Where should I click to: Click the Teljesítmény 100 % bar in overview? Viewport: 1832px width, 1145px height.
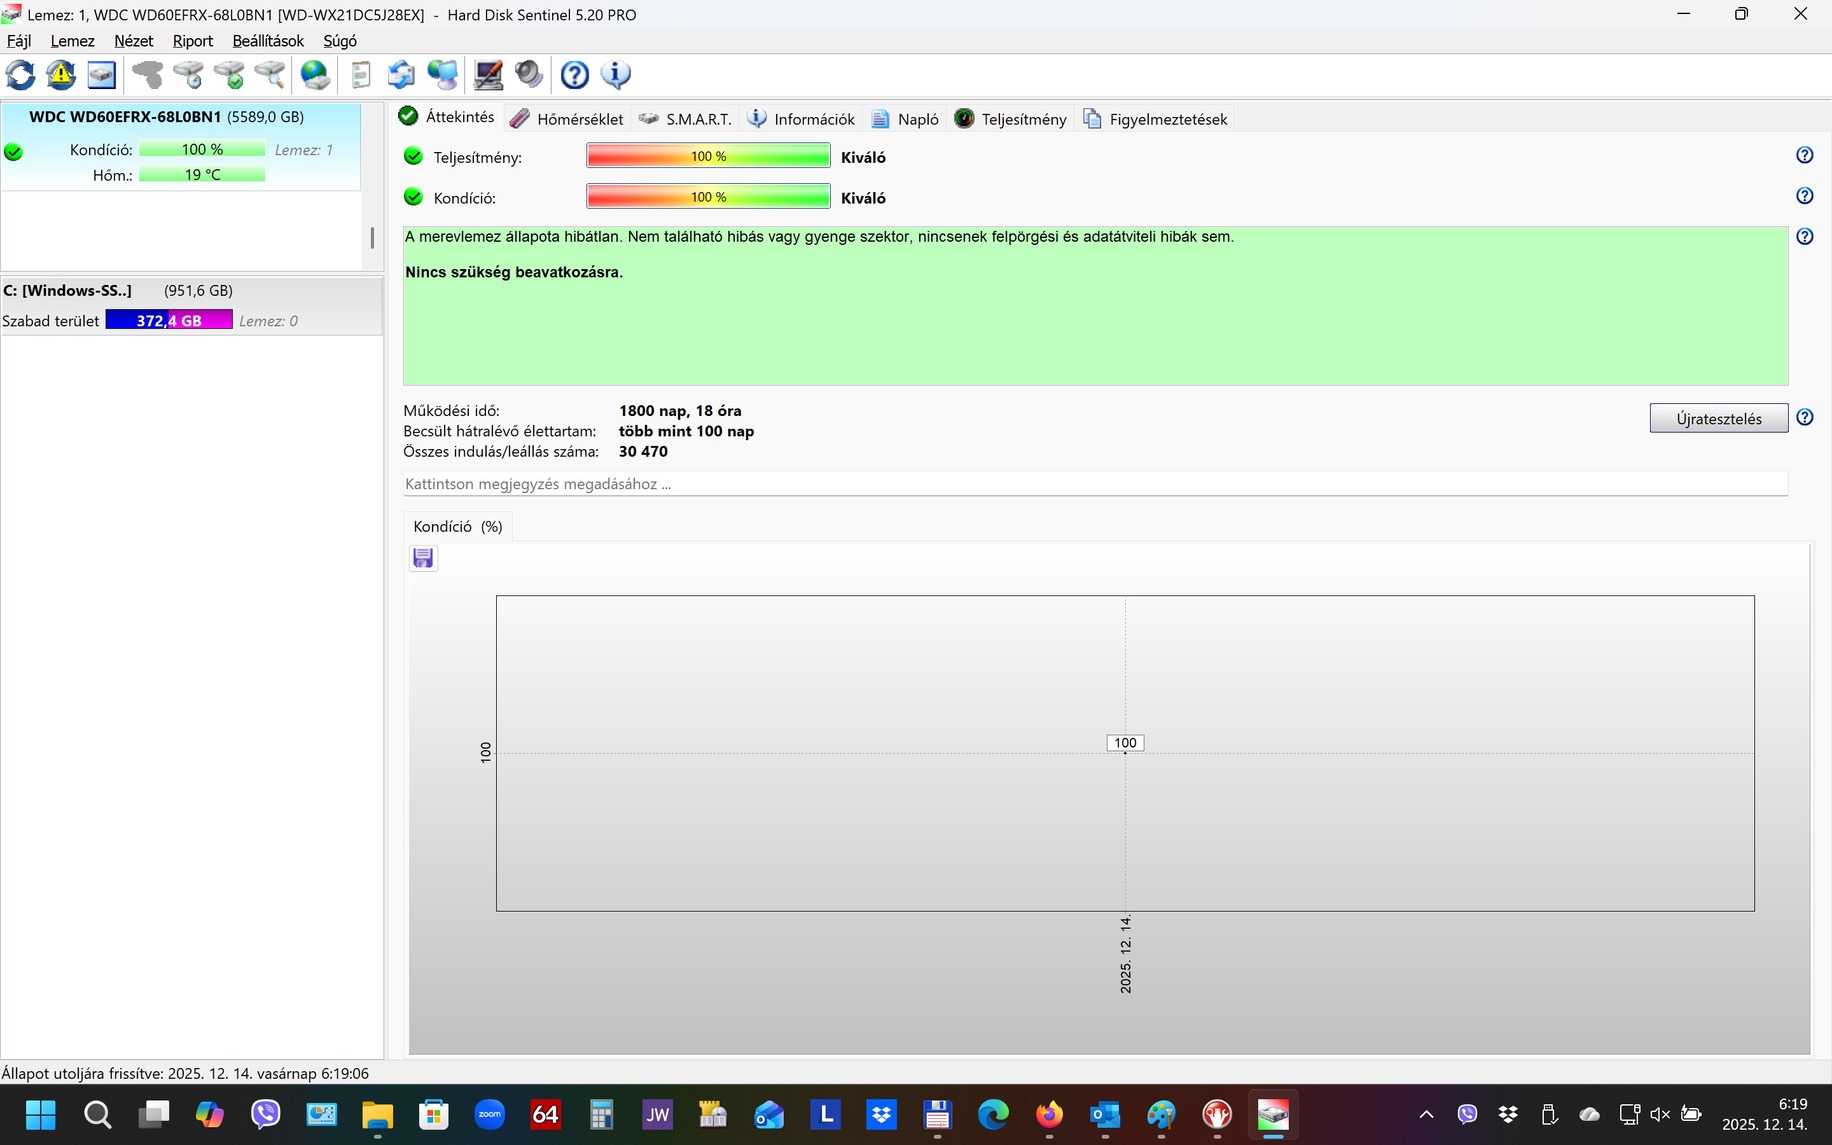708,156
